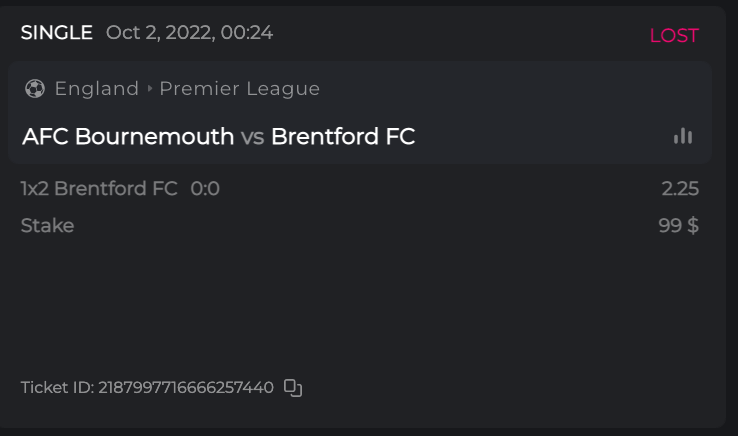Image resolution: width=738 pixels, height=436 pixels.
Task: Click the ticket ID number text
Action: click(186, 388)
